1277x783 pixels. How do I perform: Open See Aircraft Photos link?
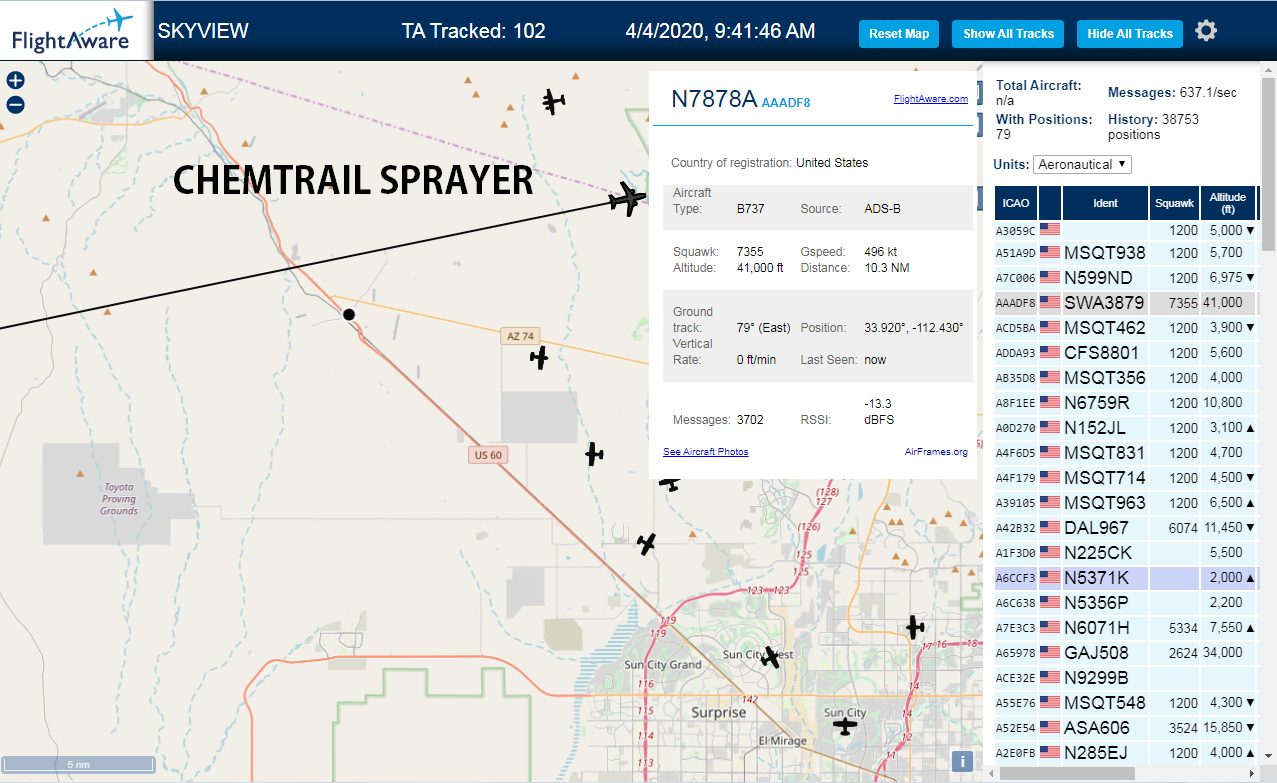pos(705,452)
